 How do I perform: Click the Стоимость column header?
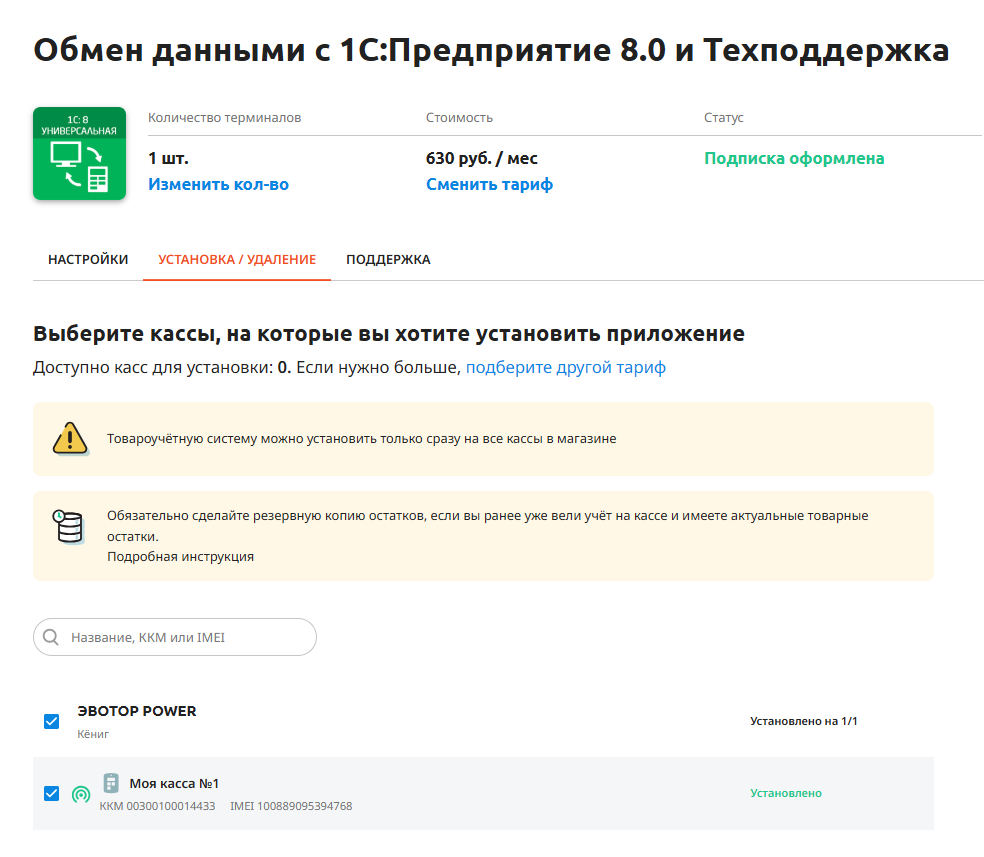coord(459,118)
